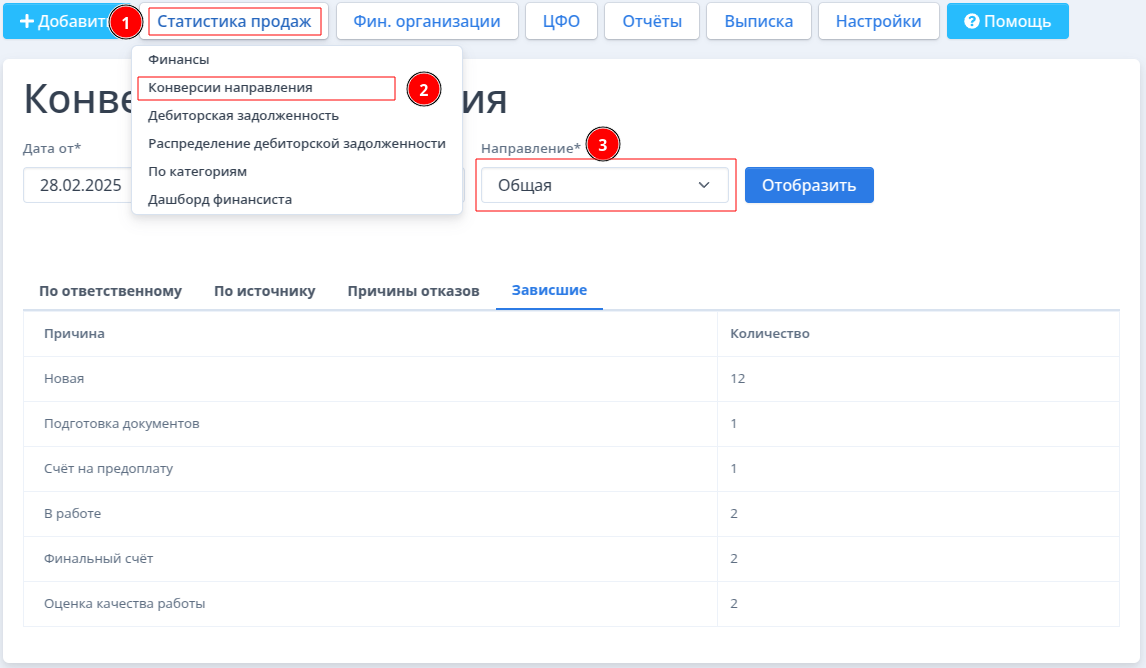Click the count 12 for Новая
The image size is (1146, 668).
point(737,379)
